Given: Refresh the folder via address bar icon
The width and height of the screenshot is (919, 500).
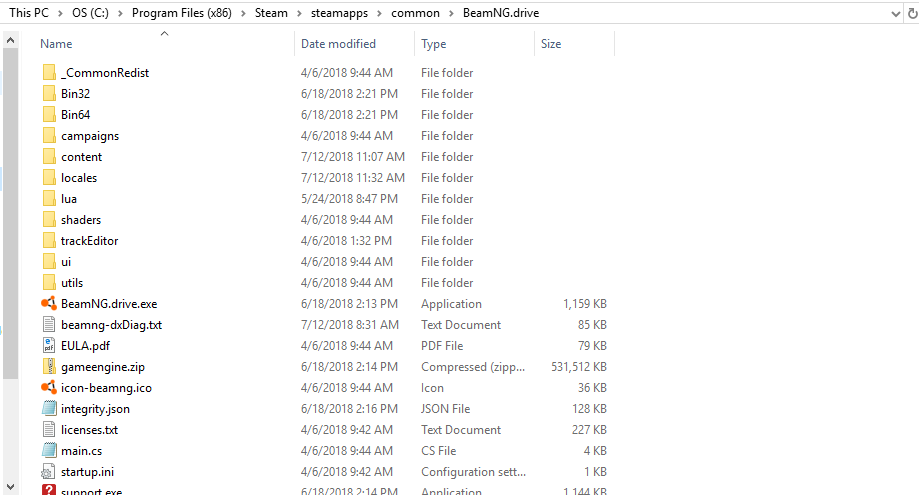Looking at the screenshot, I should click(x=912, y=13).
